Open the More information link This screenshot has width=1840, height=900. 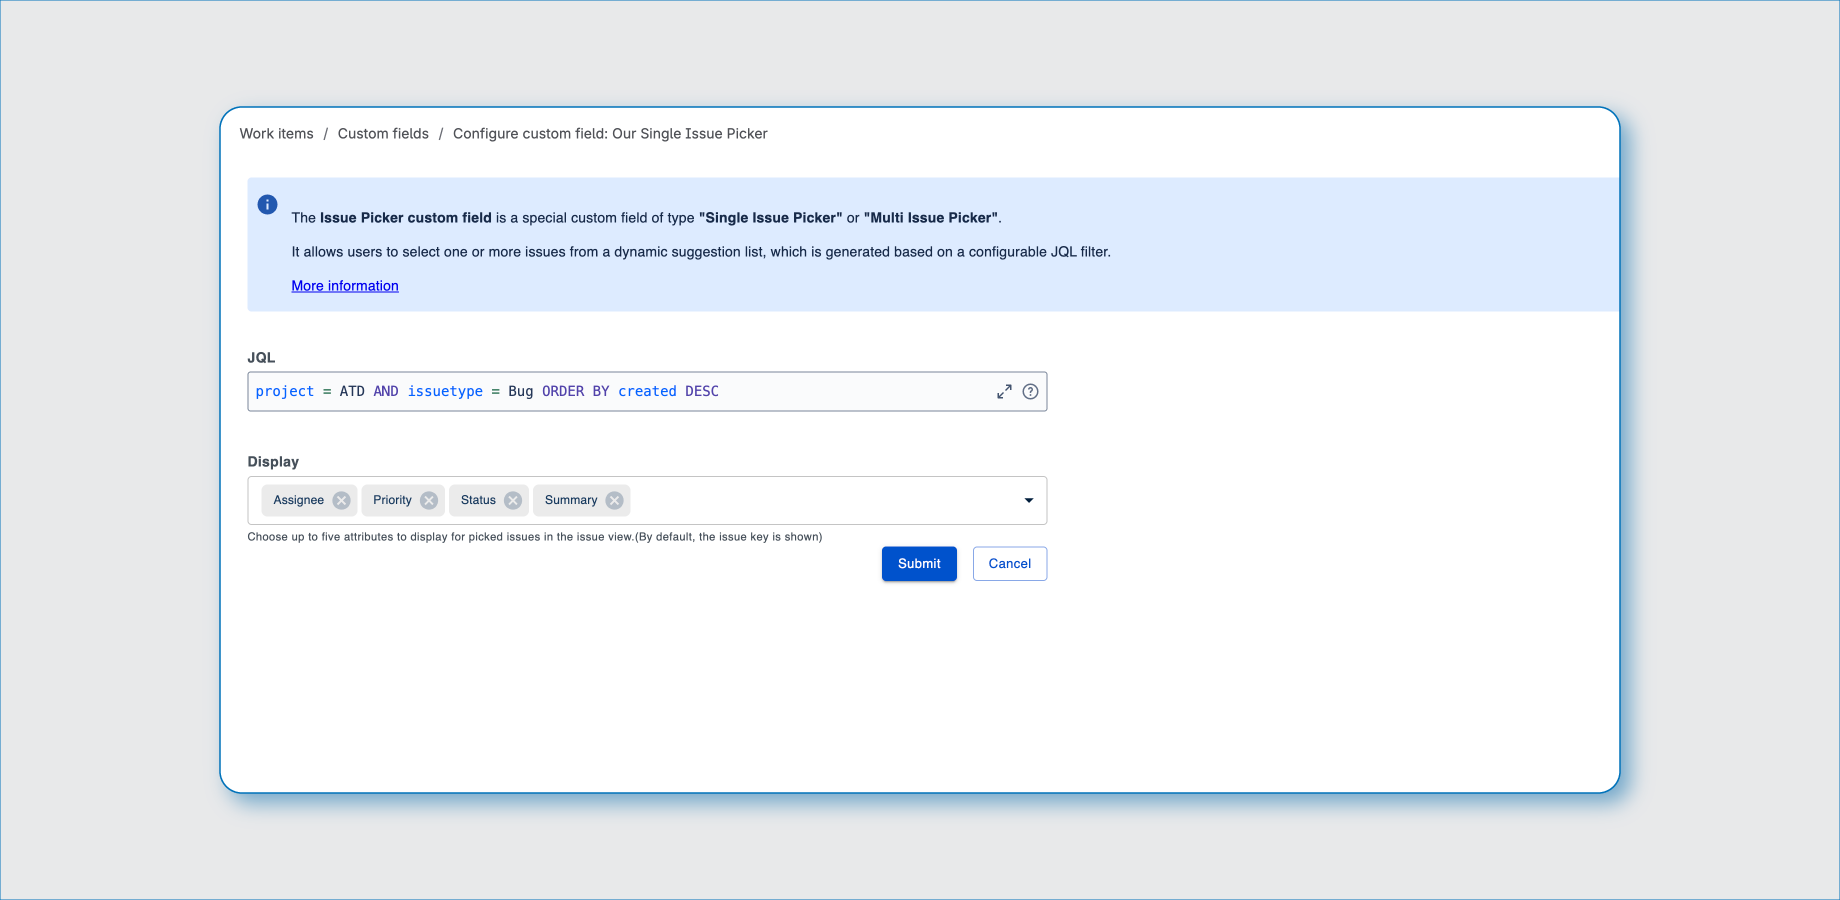pyautogui.click(x=345, y=286)
